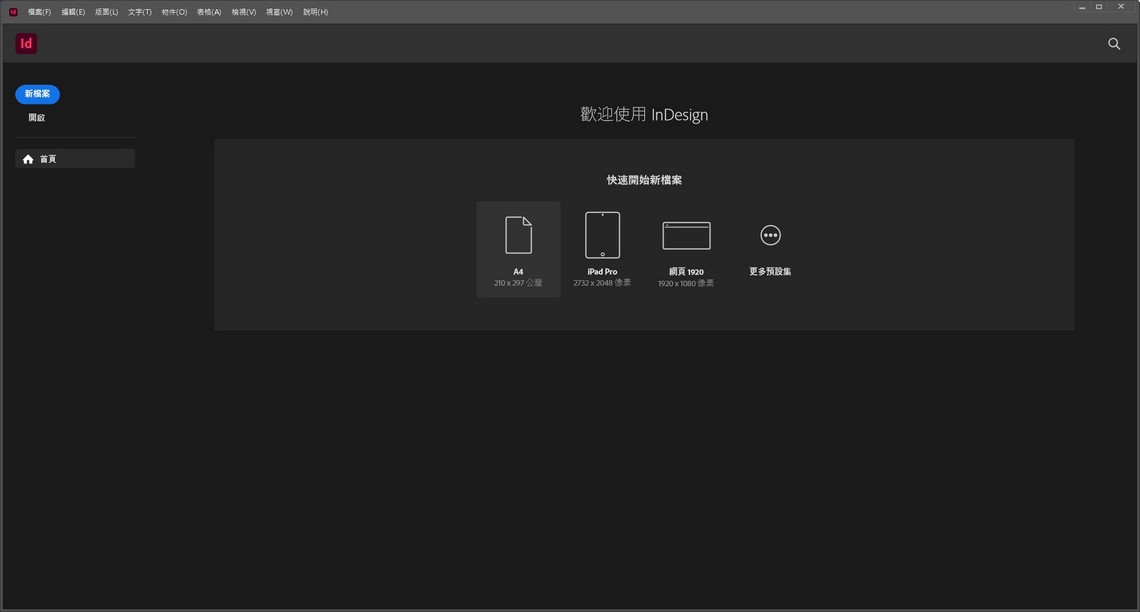This screenshot has height=612, width=1140.
Task: Open the 檔案(F) menu
Action: [x=38, y=11]
